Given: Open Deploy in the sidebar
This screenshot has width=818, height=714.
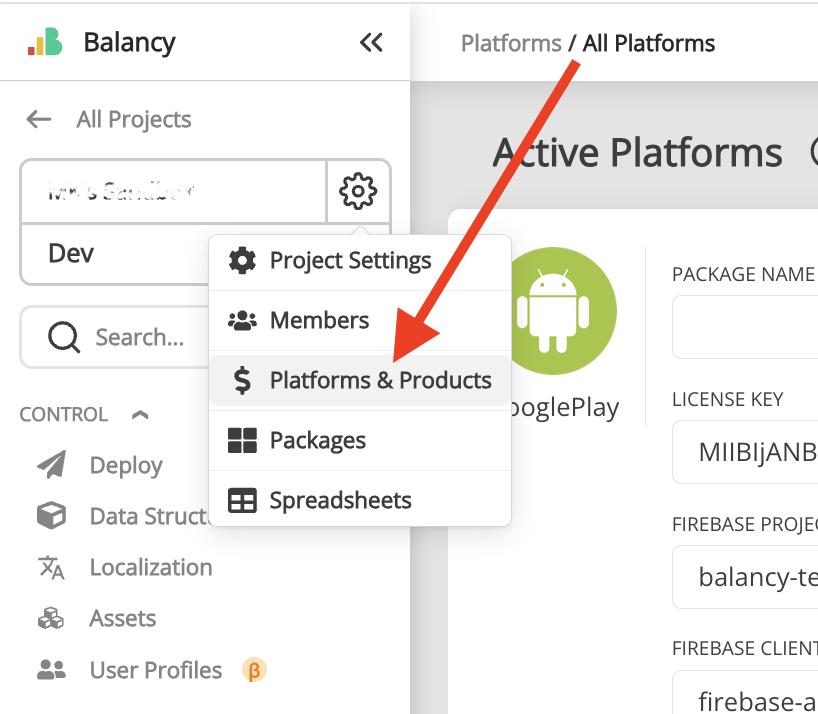Looking at the screenshot, I should [126, 465].
